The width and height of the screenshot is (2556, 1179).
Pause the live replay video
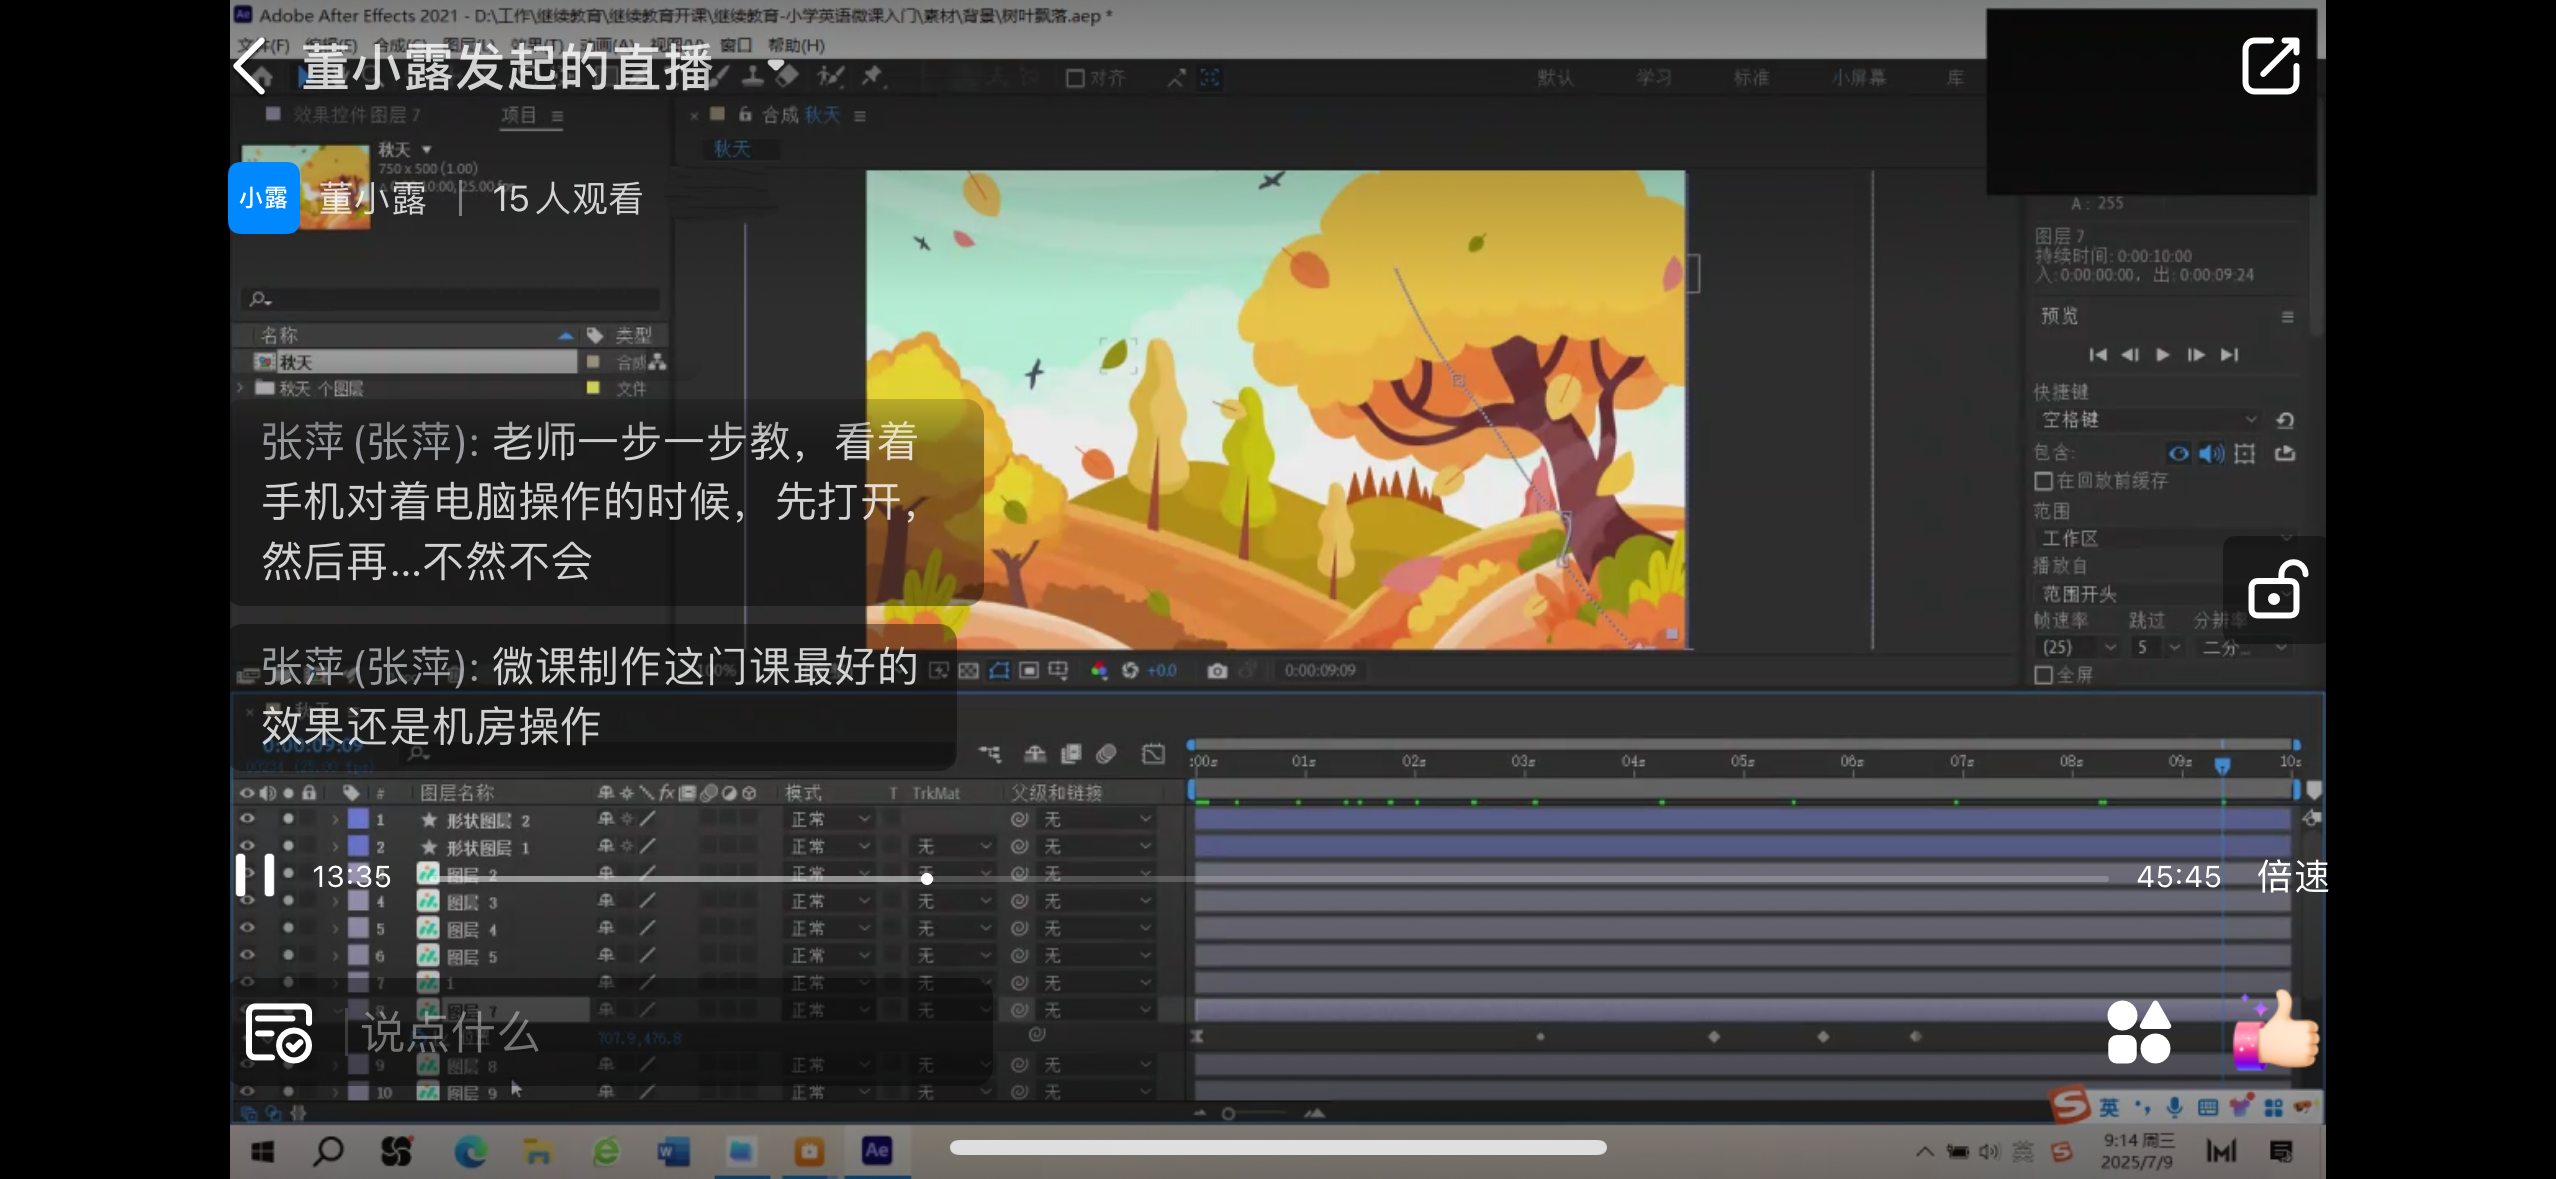coord(255,875)
